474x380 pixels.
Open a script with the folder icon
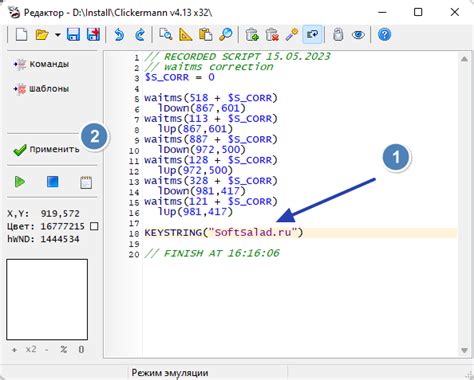pyautogui.click(x=42, y=35)
